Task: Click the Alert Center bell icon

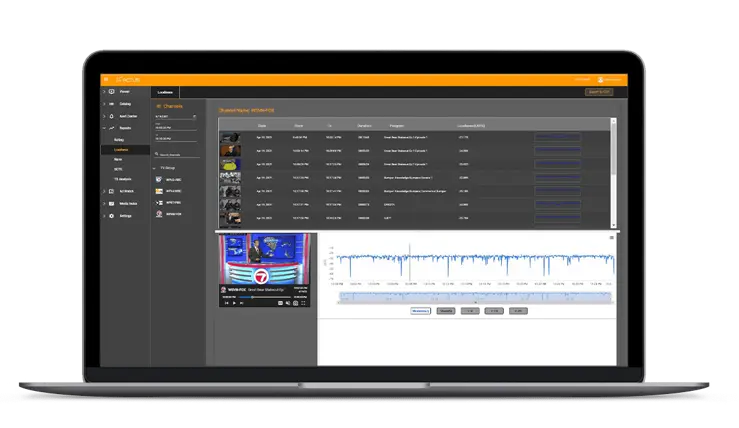Action: coord(112,115)
